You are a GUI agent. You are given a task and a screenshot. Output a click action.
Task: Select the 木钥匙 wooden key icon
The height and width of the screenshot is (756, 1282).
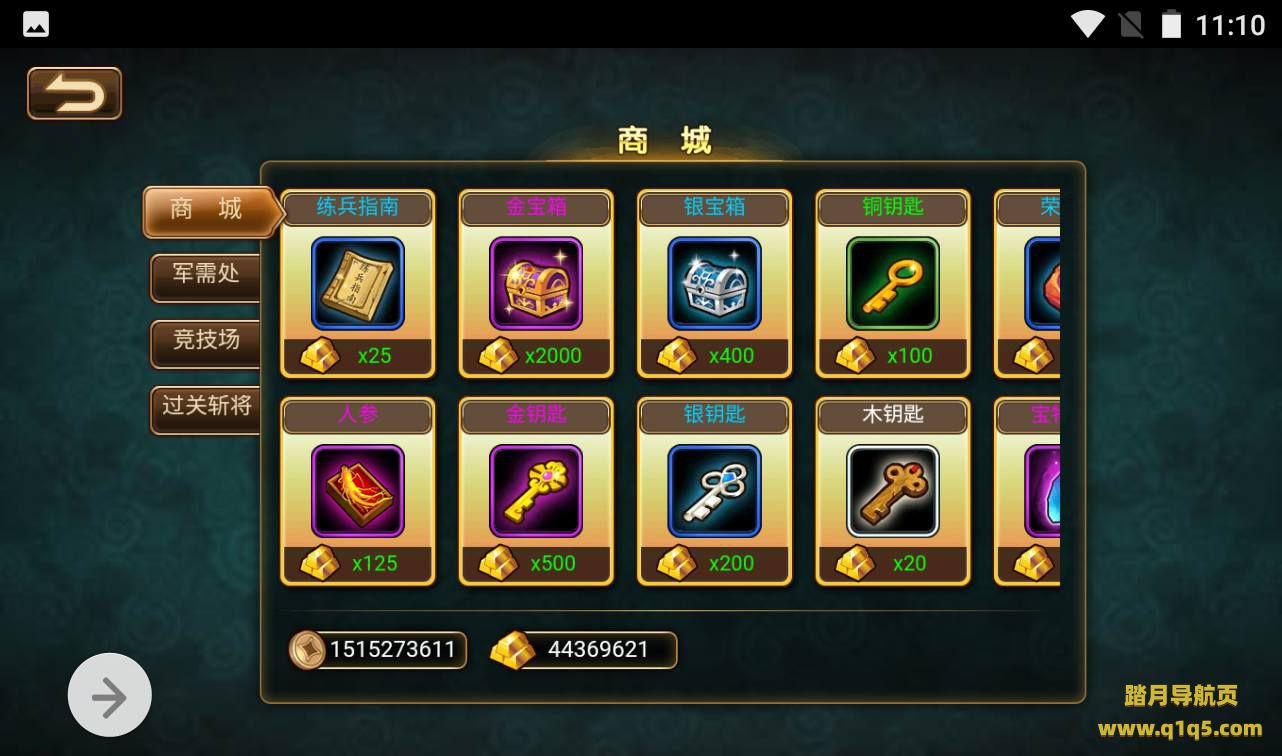[893, 491]
